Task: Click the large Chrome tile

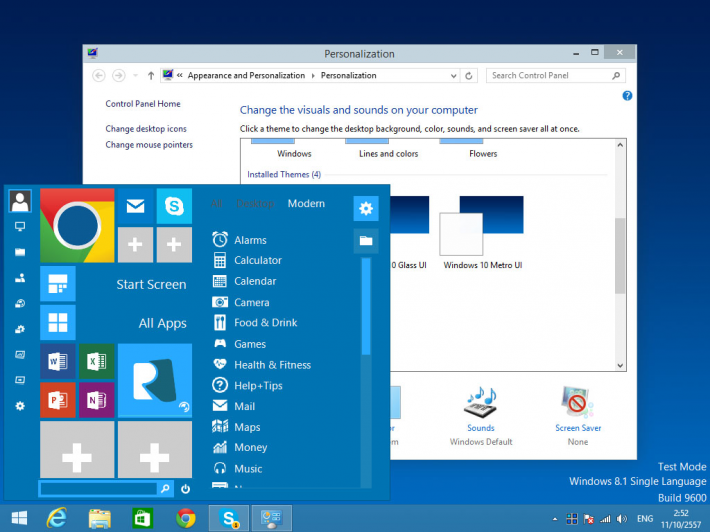Action: point(77,225)
